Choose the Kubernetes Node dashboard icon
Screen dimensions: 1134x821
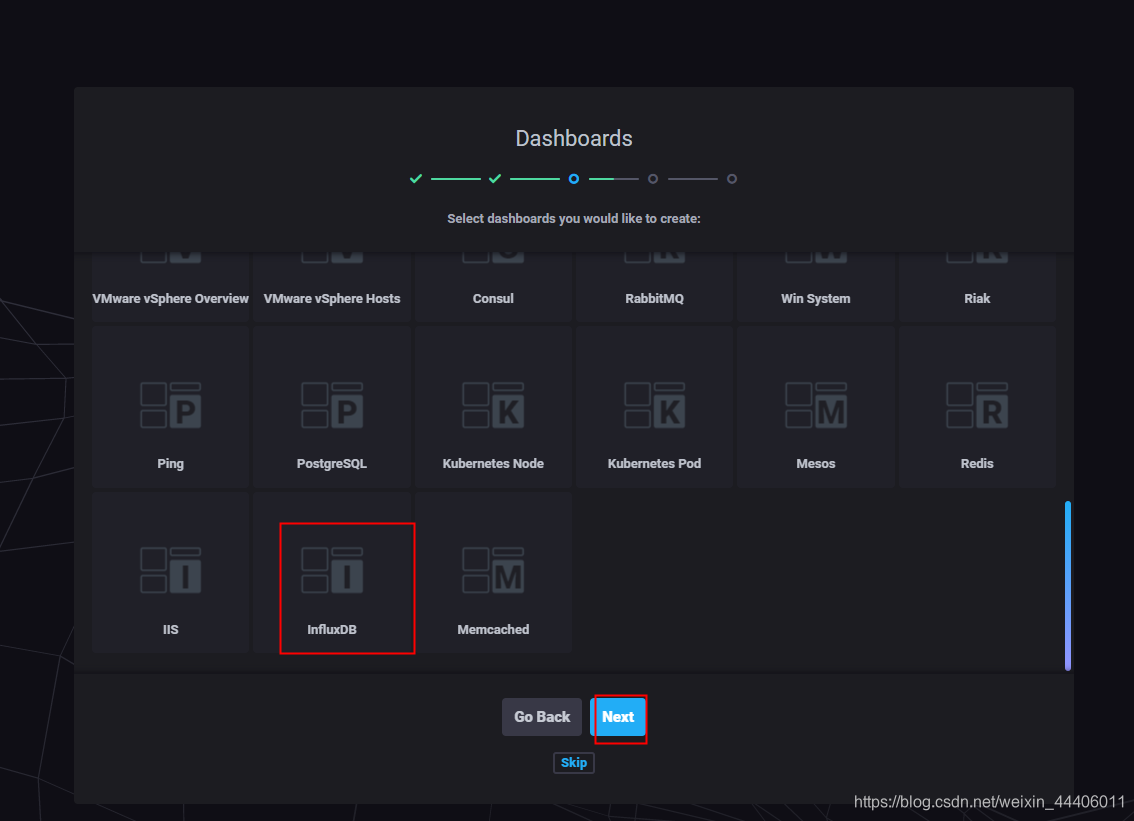click(x=493, y=405)
